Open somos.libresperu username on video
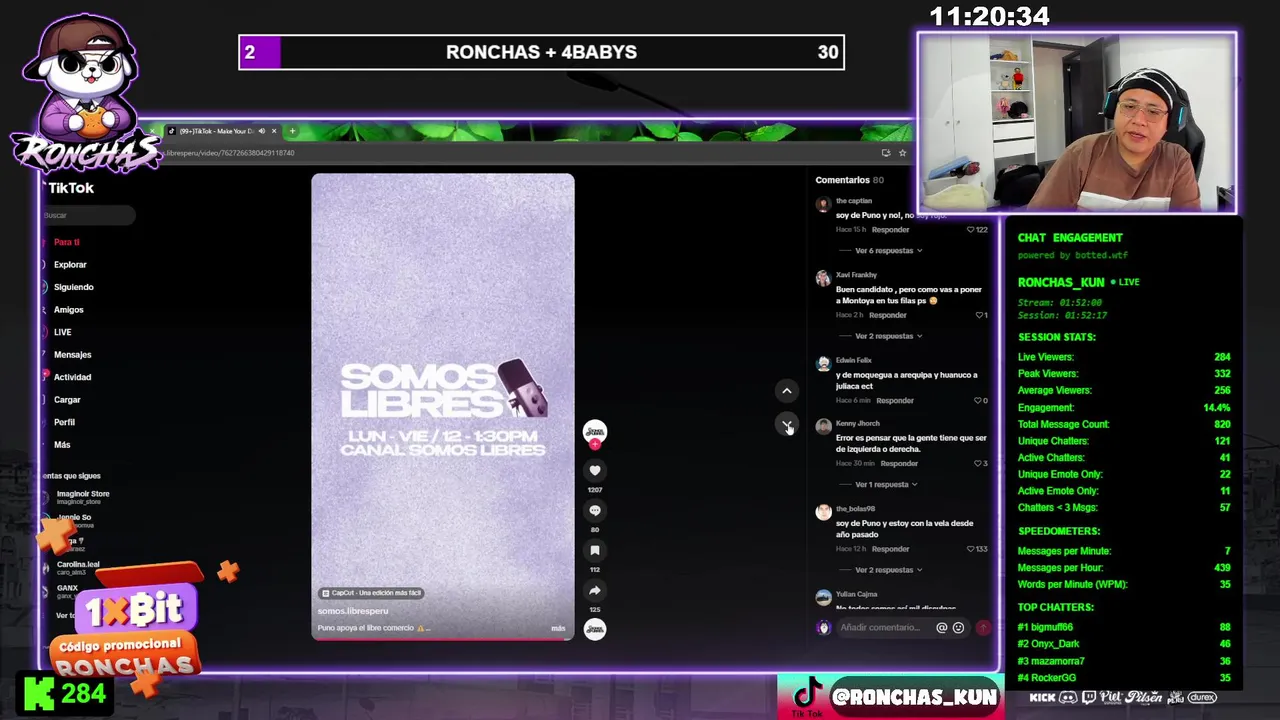 tap(353, 611)
